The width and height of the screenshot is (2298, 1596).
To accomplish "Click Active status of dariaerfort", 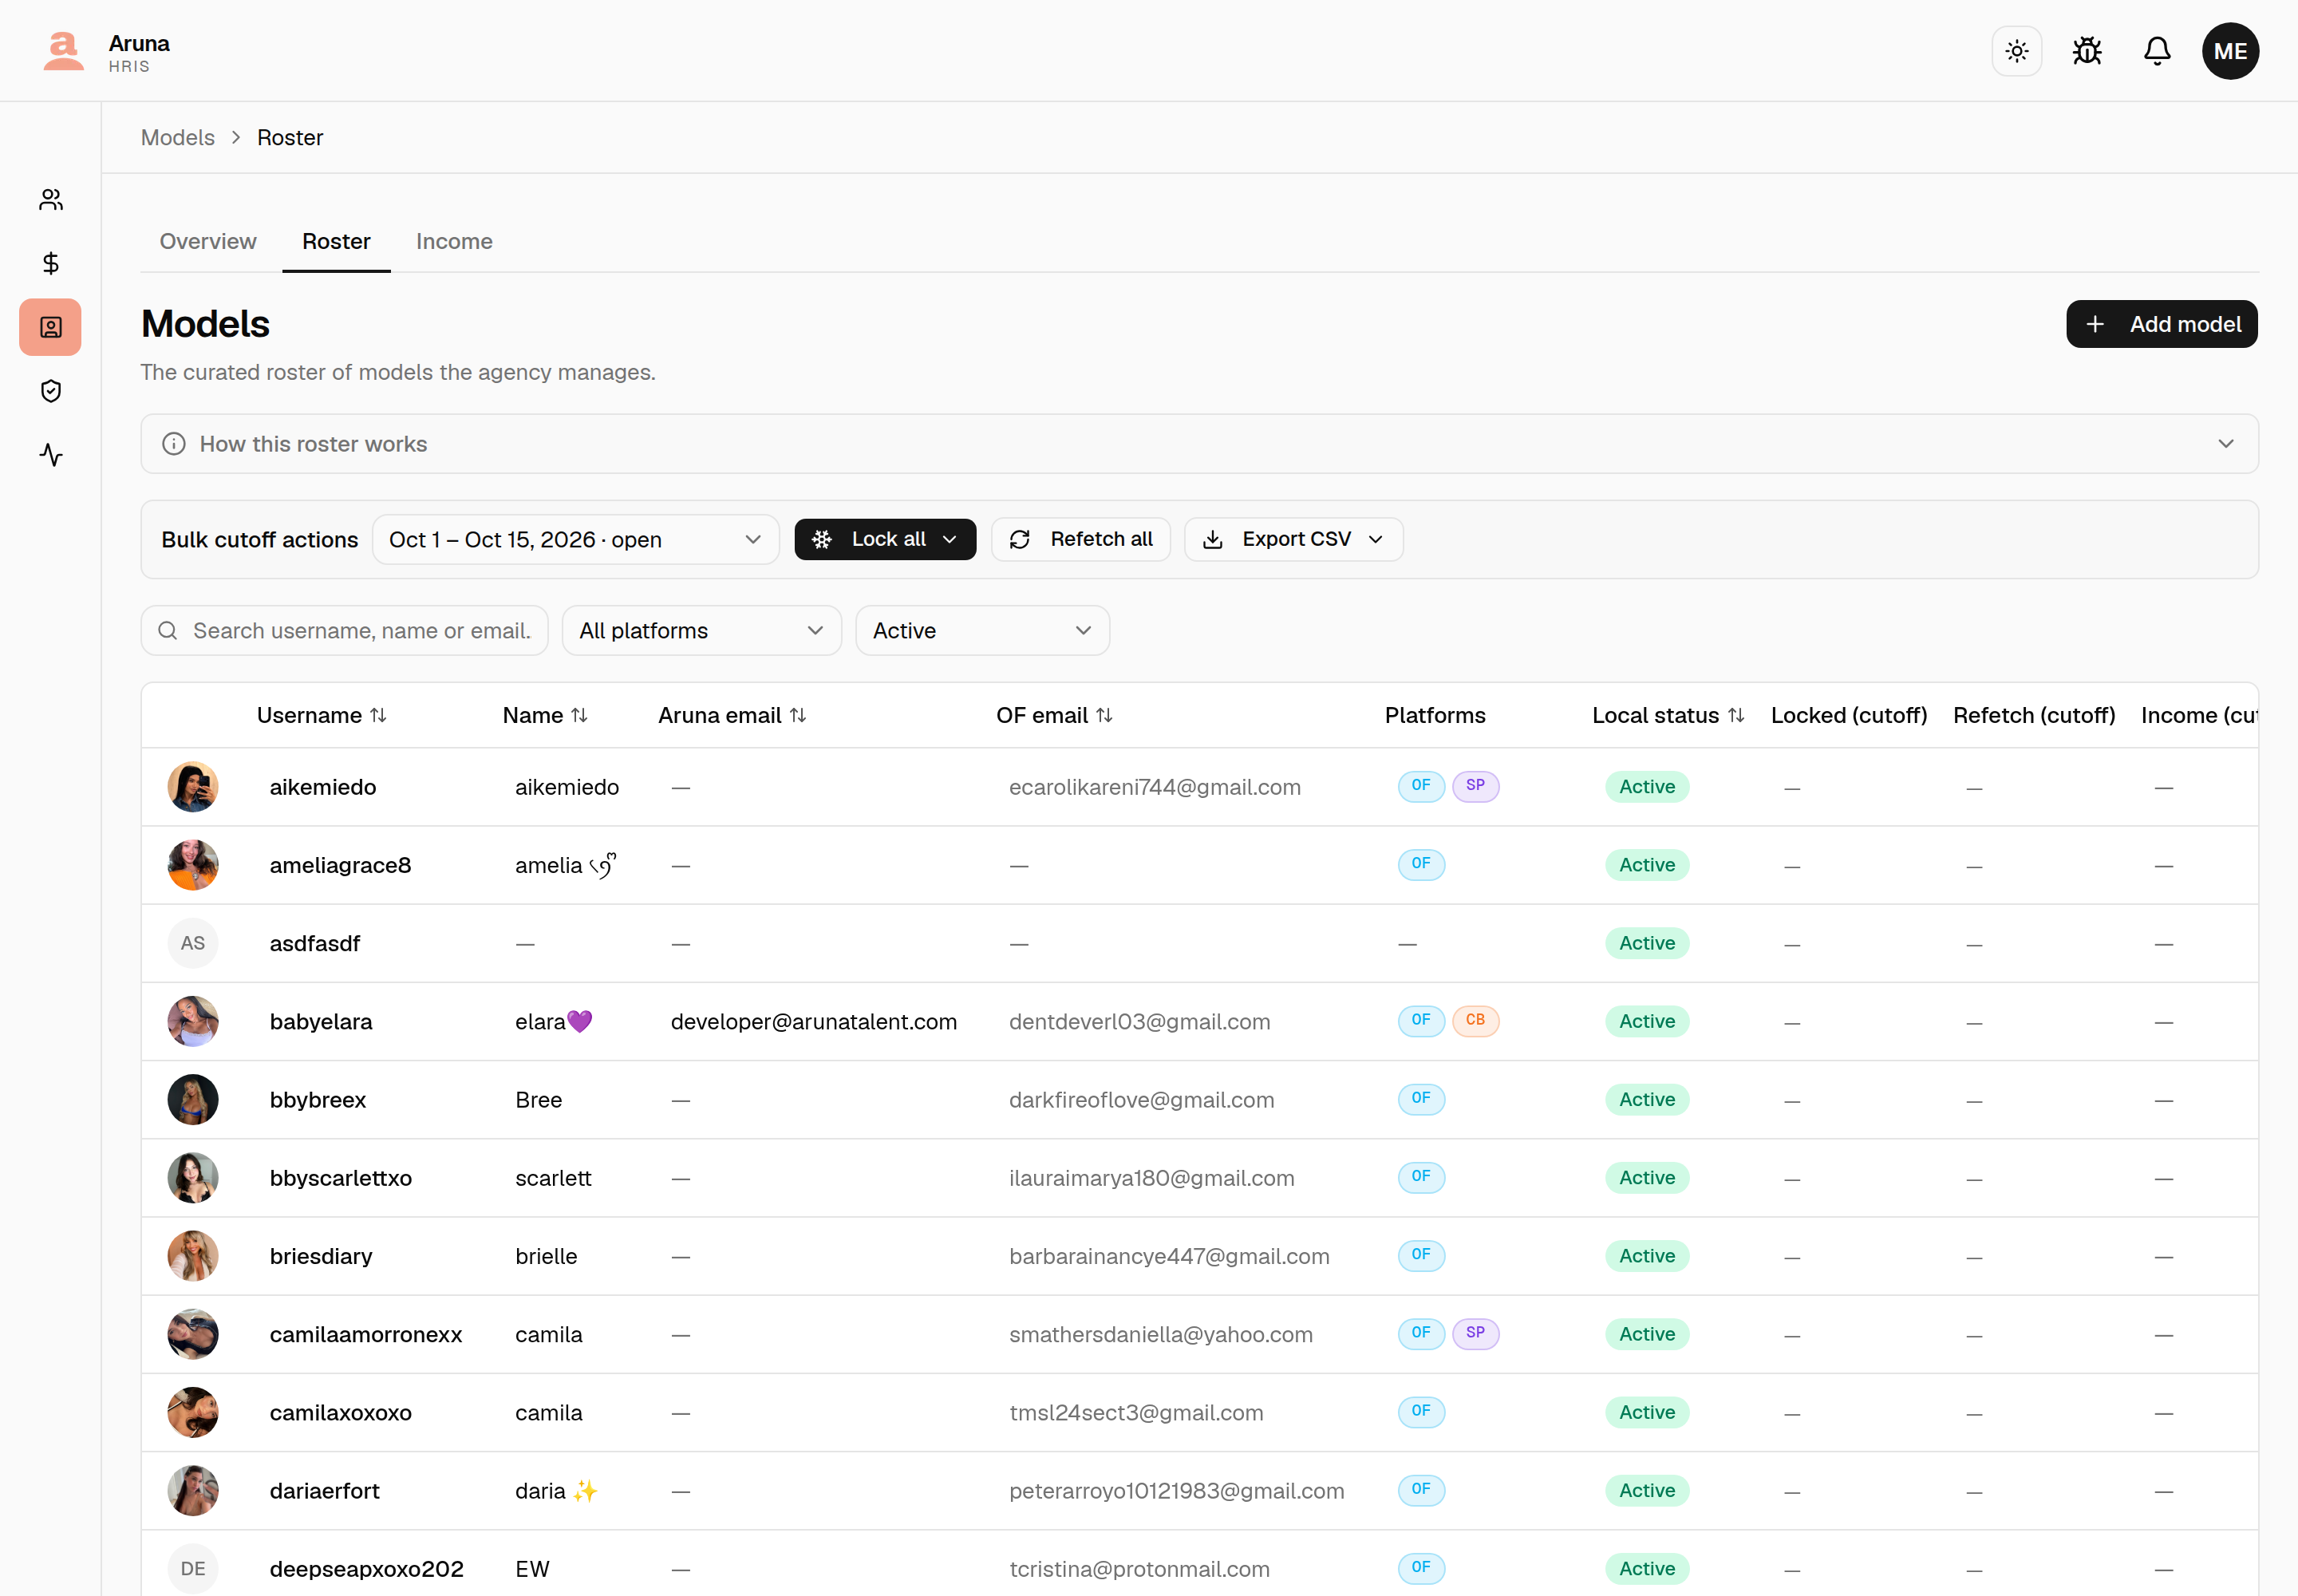I will (x=1647, y=1491).
